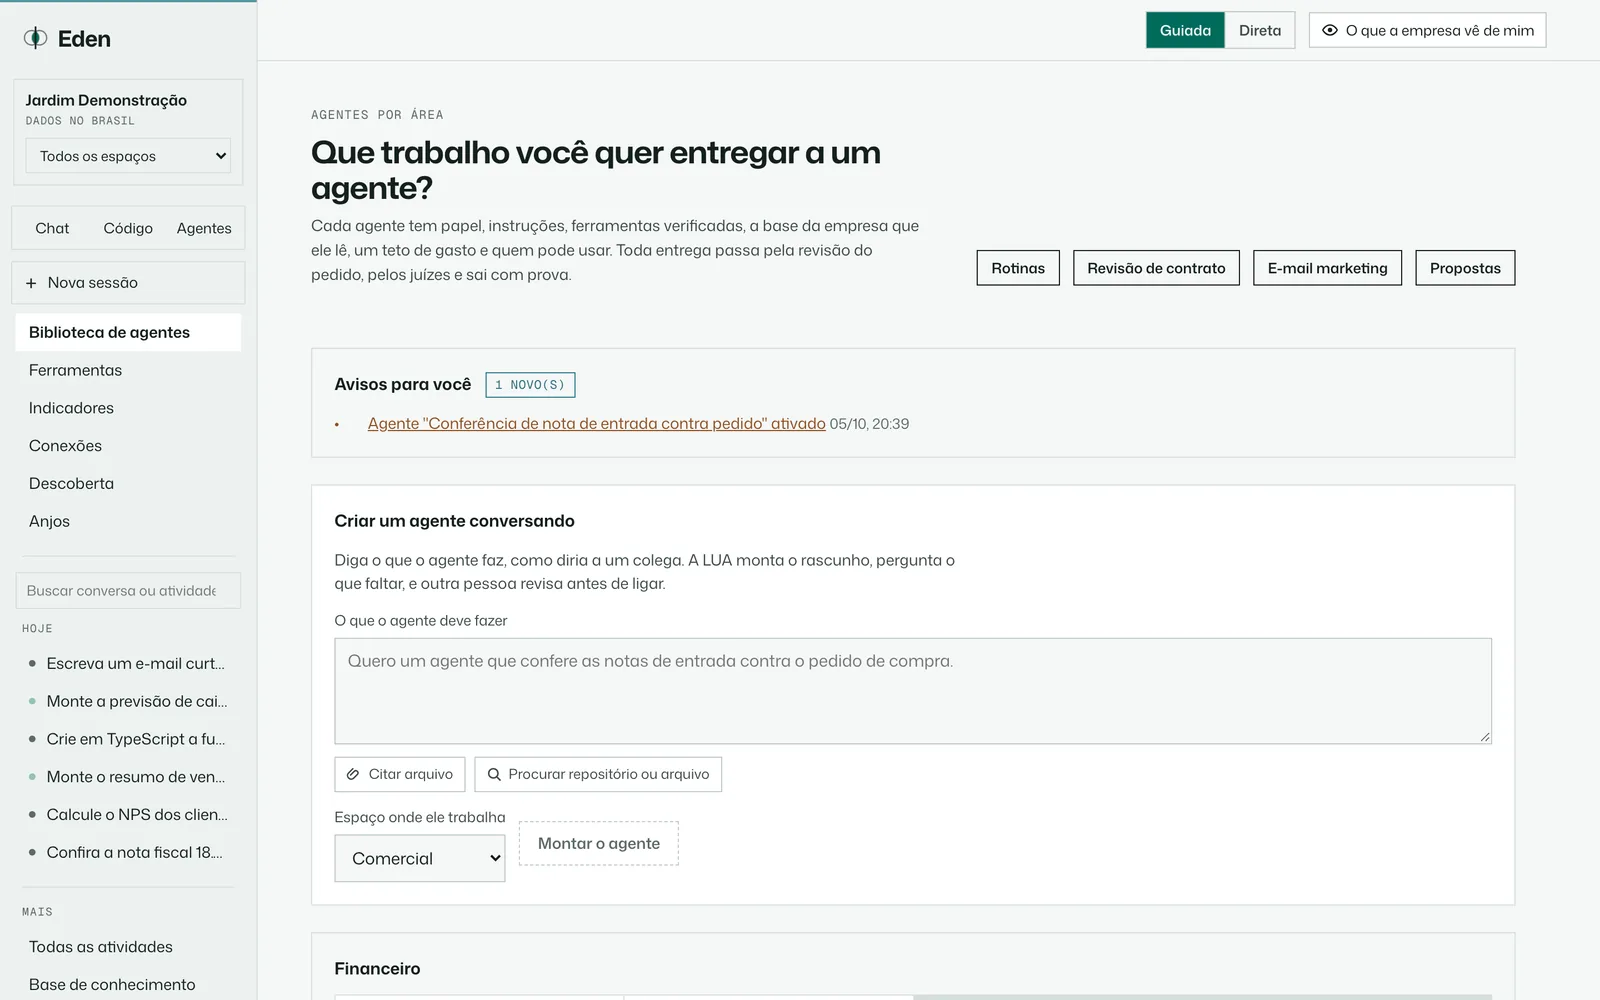Open conversation 'Confira a nota fiscal 18...'
1600x1000 pixels.
point(128,853)
